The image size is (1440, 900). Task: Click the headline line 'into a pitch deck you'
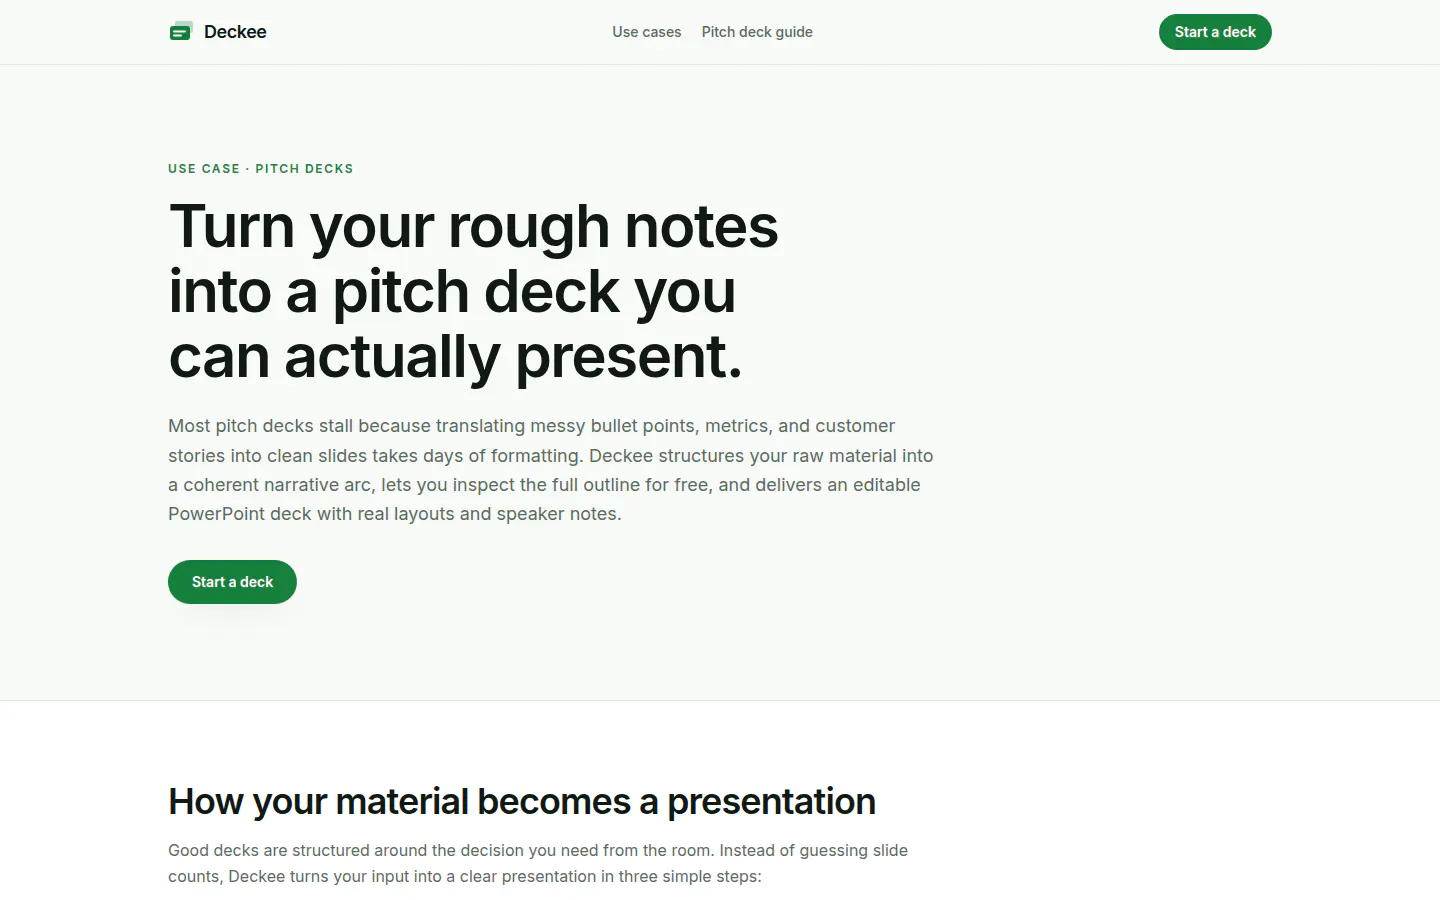click(x=452, y=292)
